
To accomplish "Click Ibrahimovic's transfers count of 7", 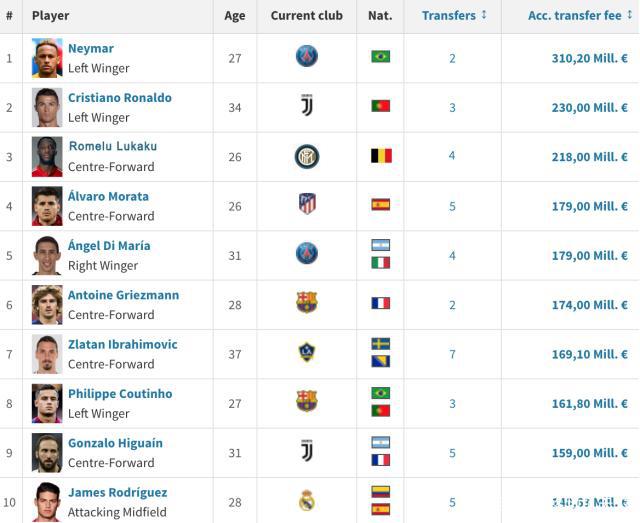I will (452, 354).
